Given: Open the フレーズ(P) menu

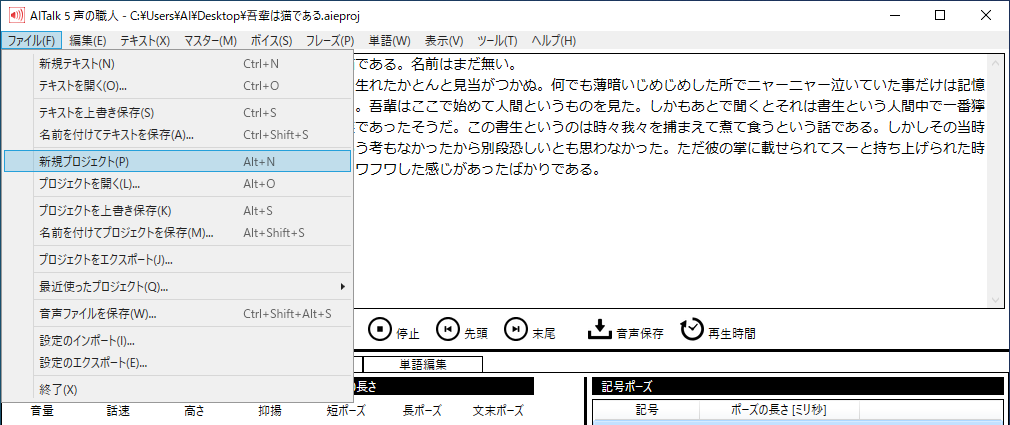Looking at the screenshot, I should [x=330, y=41].
